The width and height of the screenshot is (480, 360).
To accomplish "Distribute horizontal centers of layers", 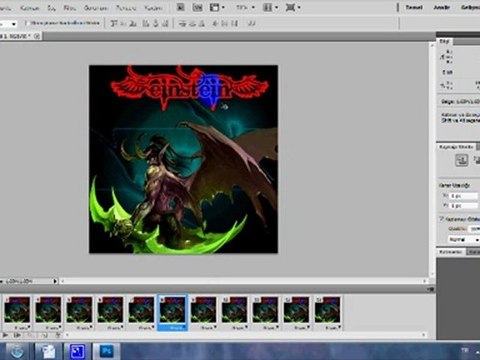I will click(x=225, y=23).
